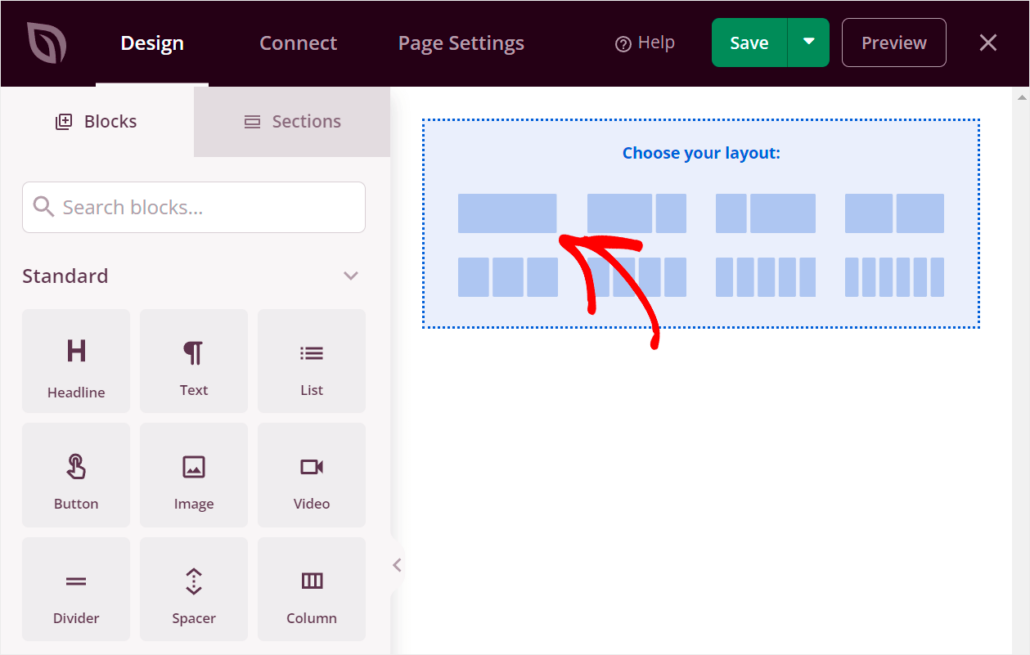Select the Headline block
Image resolution: width=1030 pixels, height=655 pixels.
coord(75,361)
